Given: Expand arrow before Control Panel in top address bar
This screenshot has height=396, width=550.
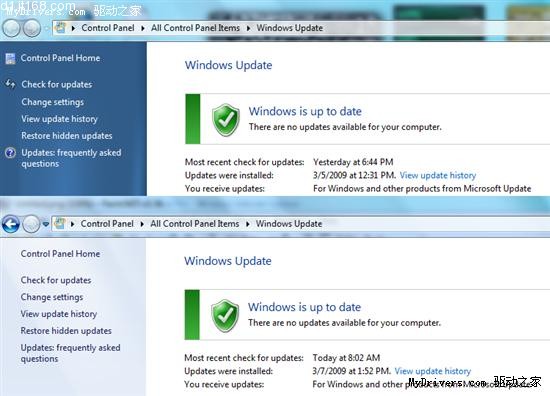Looking at the screenshot, I should tap(73, 28).
